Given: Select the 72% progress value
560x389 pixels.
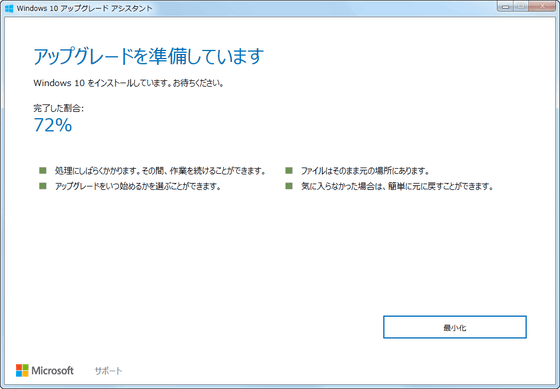Looking at the screenshot, I should click(53, 125).
